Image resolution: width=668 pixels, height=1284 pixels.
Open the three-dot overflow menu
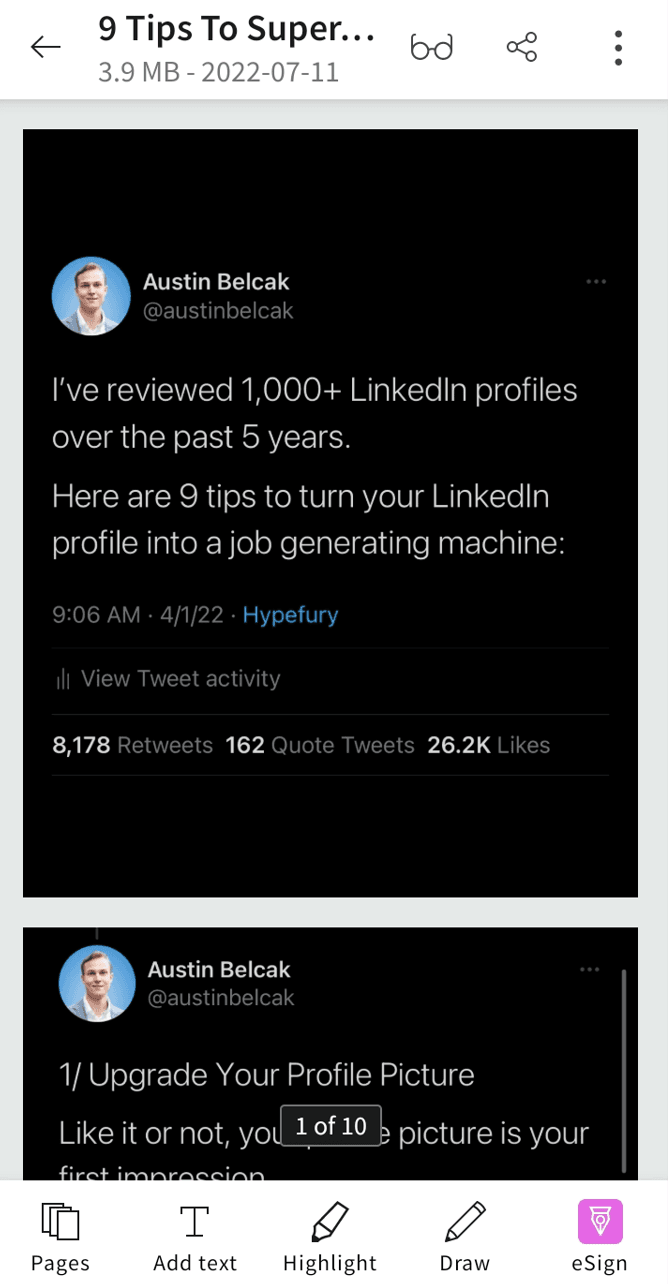pos(618,47)
